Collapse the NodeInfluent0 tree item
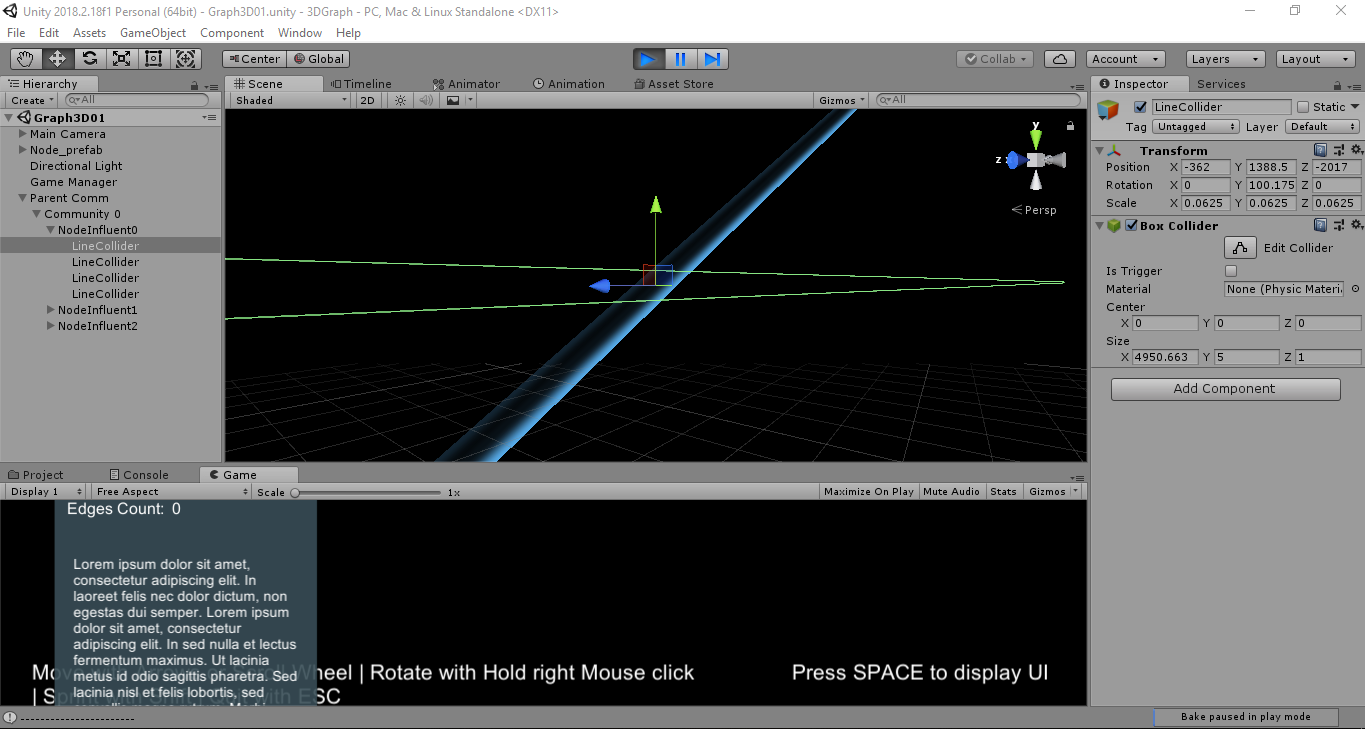The image size is (1365, 729). pos(51,230)
